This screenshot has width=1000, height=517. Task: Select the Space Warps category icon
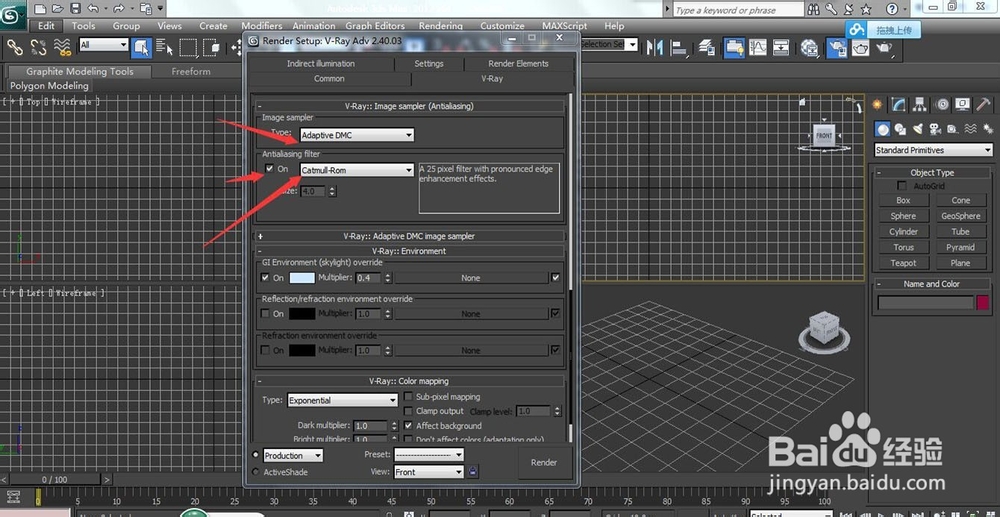click(970, 129)
